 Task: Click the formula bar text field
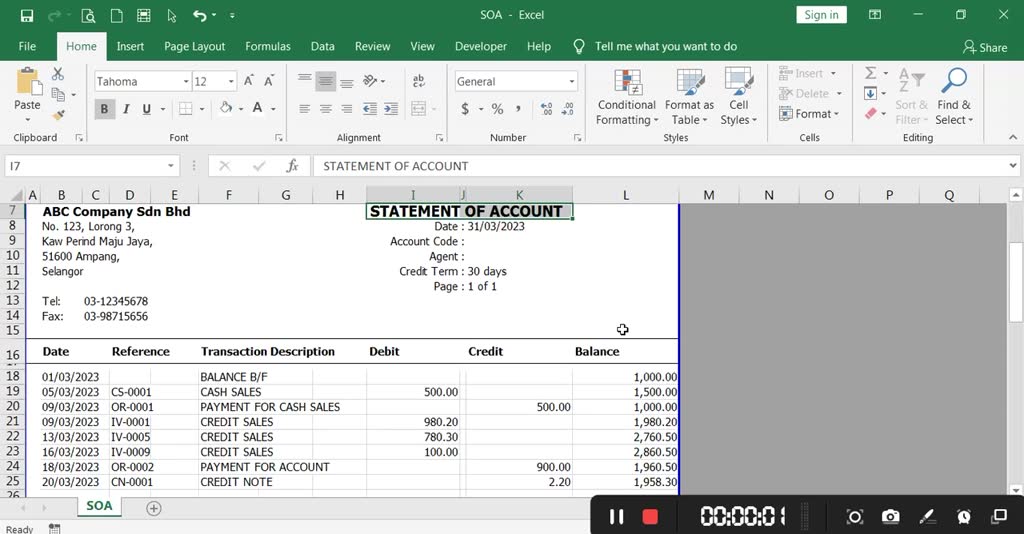tap(660, 166)
